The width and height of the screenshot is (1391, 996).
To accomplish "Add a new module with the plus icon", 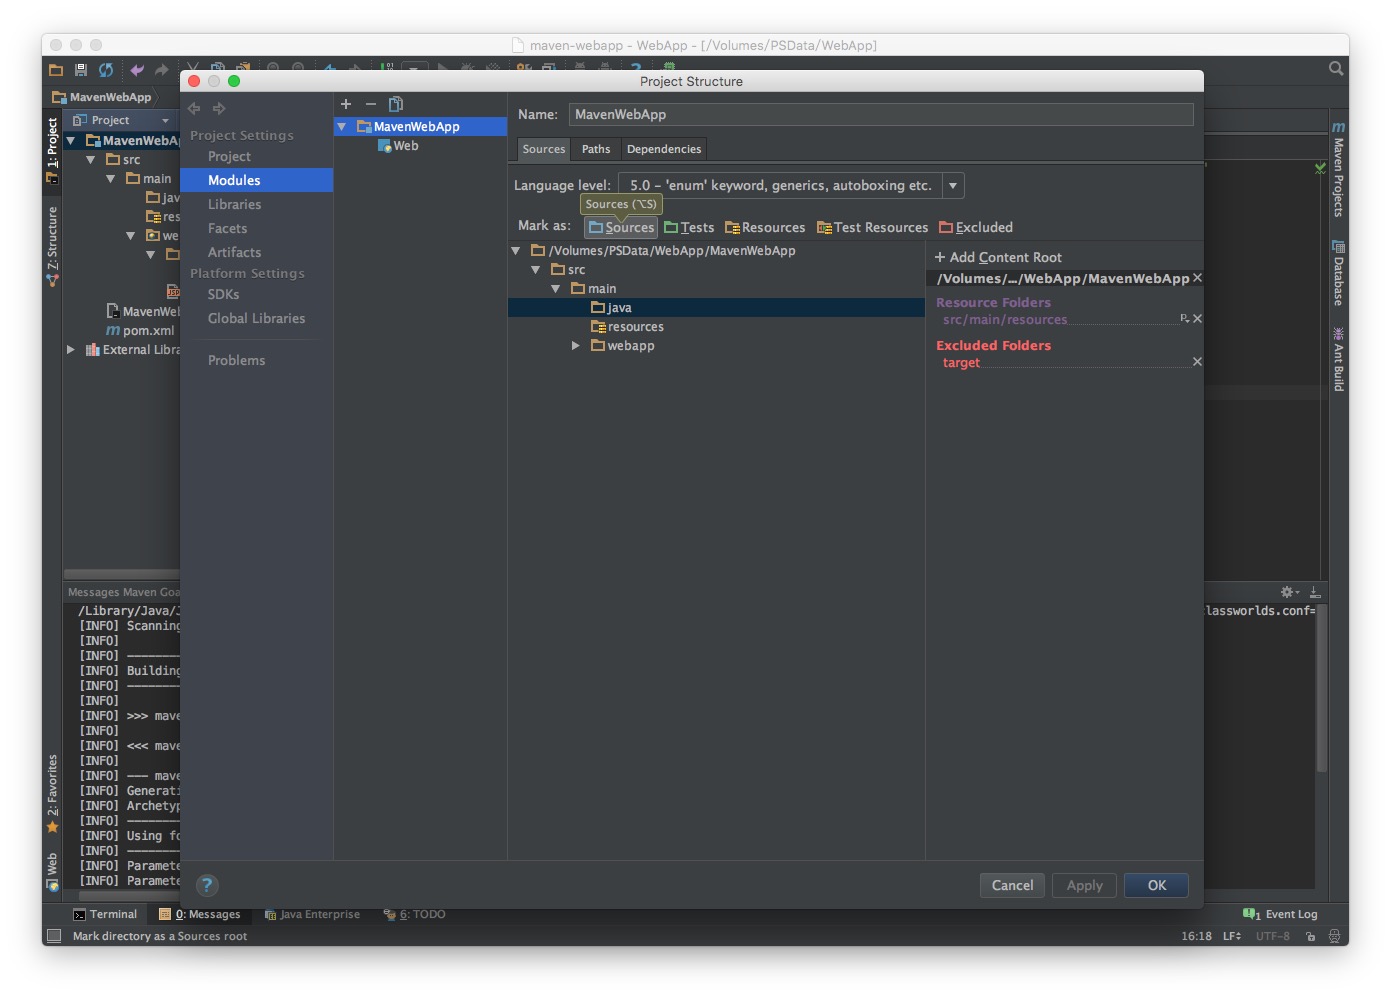I will pos(346,104).
